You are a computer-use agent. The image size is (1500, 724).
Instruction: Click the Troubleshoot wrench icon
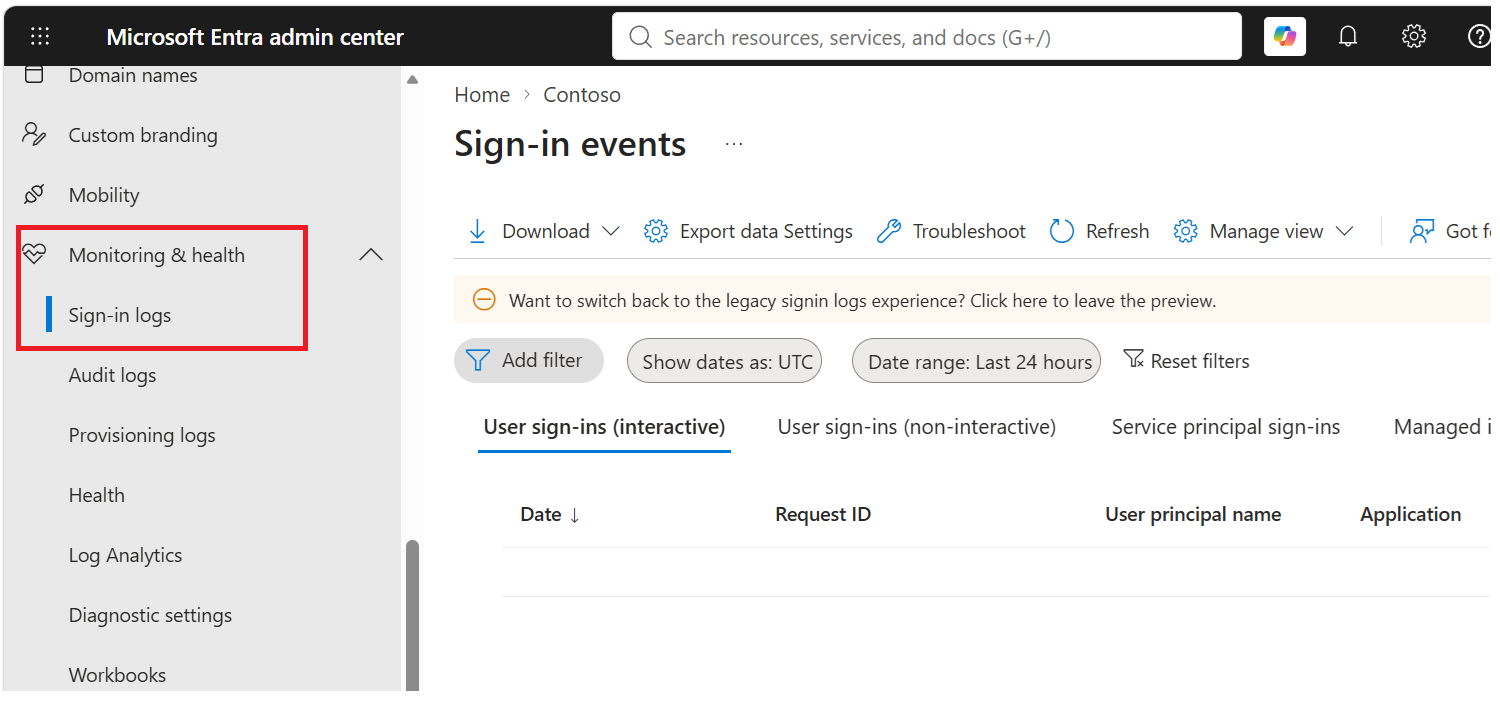pyautogui.click(x=888, y=231)
